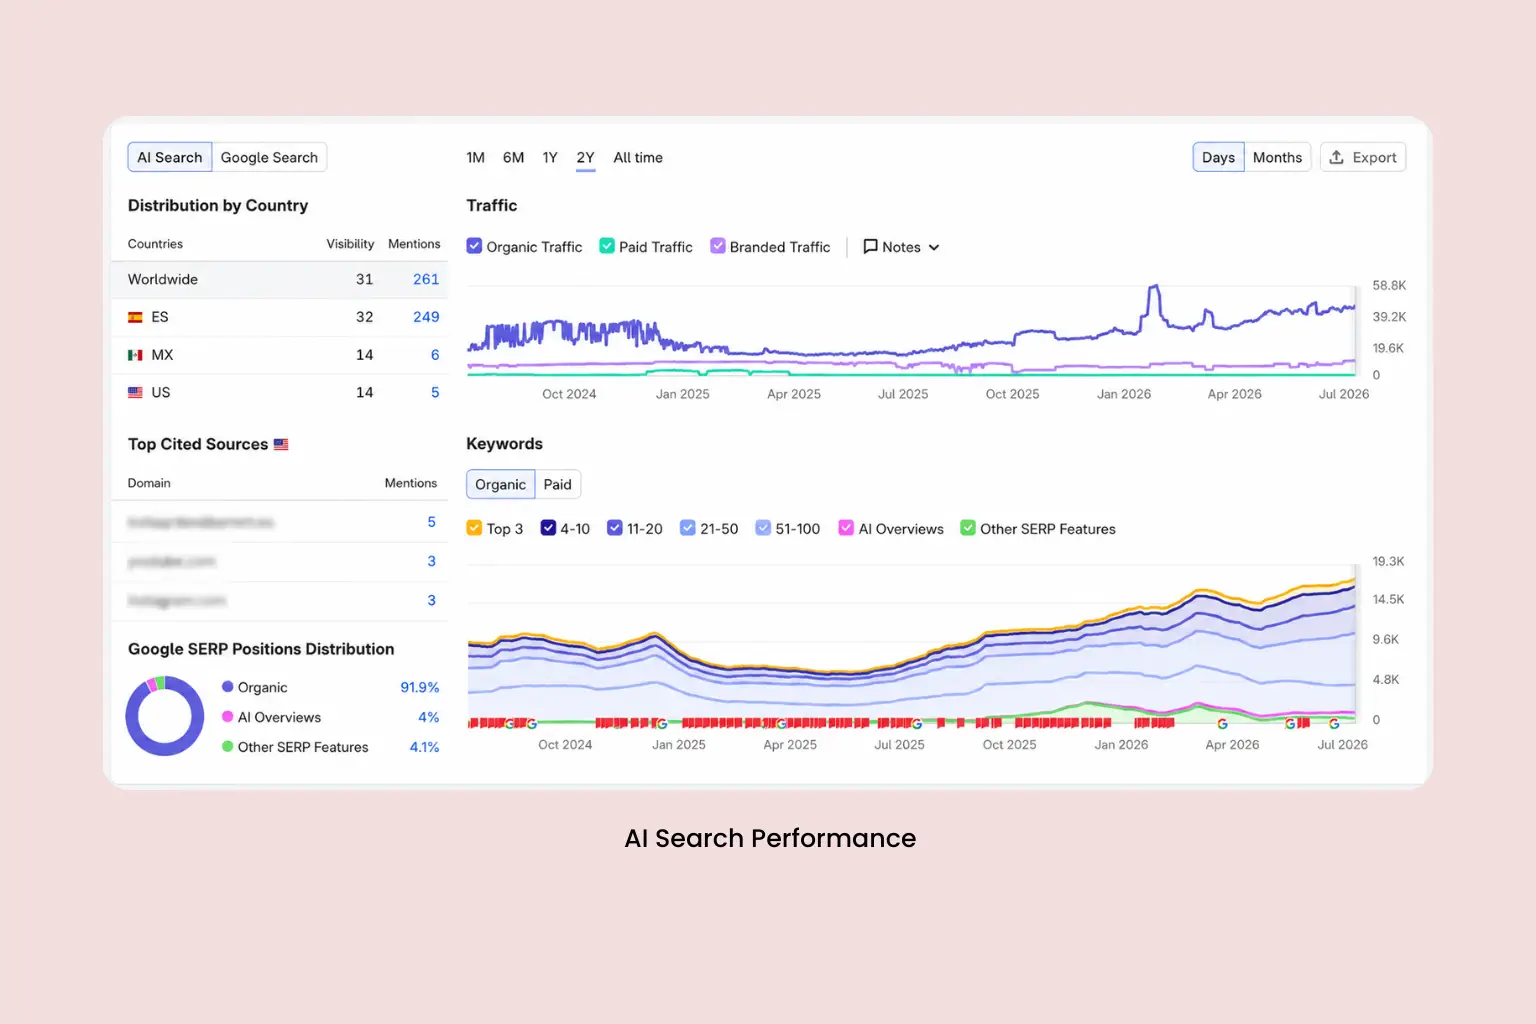Click the AI Overviews legend pink dot

coord(228,716)
